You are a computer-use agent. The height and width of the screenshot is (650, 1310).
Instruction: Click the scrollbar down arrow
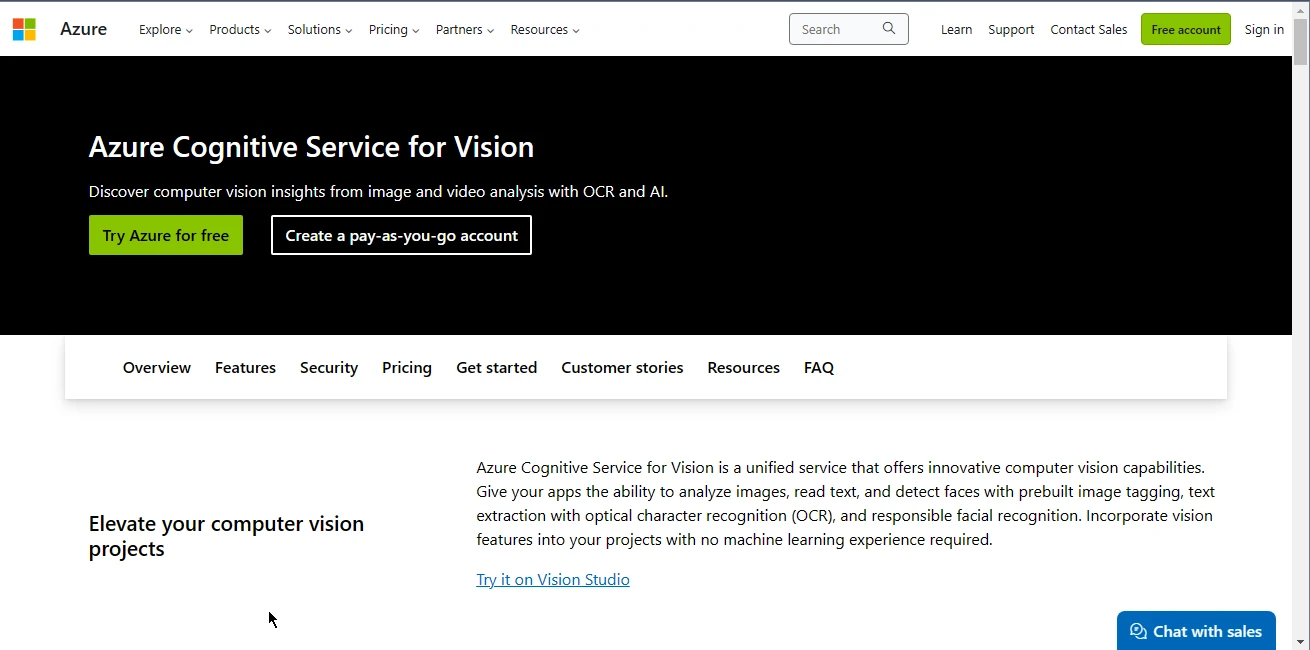[1300, 641]
